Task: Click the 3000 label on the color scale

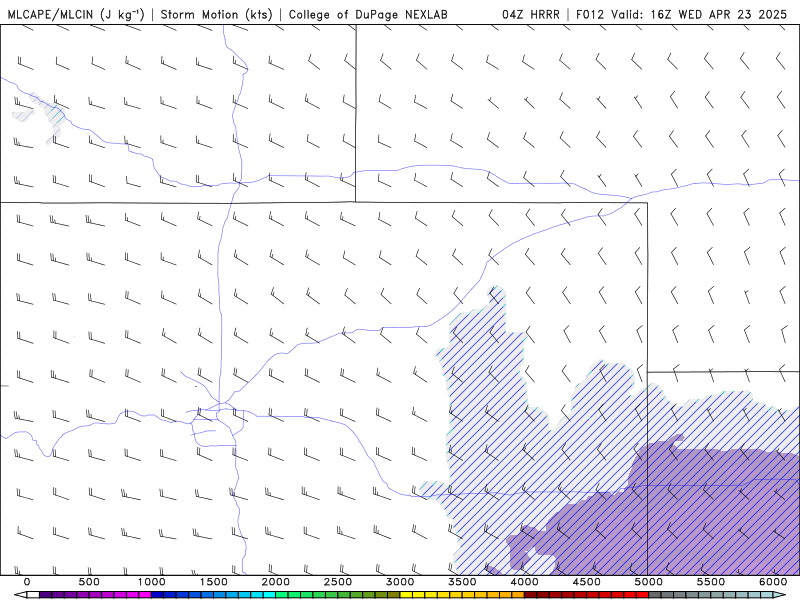Action: point(401,582)
